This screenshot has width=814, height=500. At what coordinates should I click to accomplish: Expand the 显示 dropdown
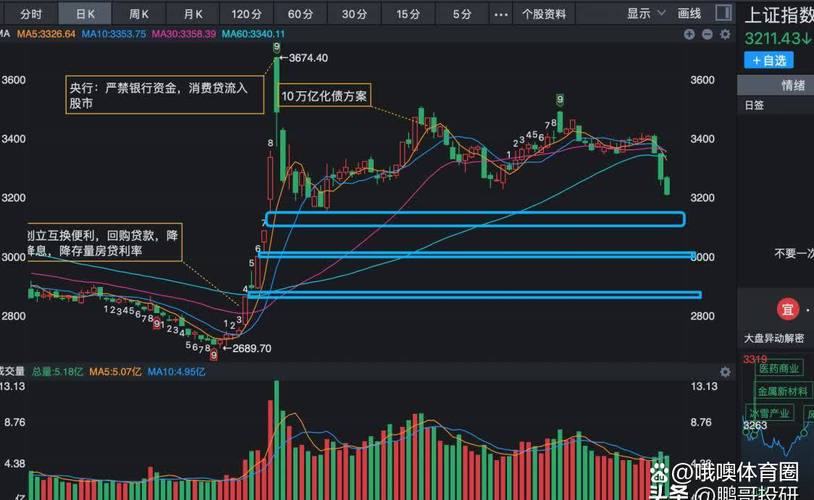coord(645,13)
